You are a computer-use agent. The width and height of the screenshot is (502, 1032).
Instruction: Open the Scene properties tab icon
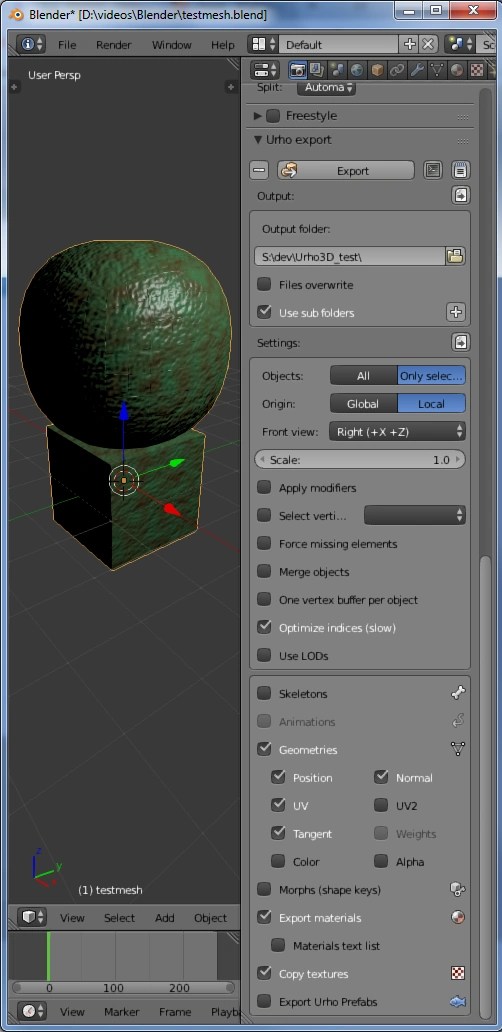[337, 70]
